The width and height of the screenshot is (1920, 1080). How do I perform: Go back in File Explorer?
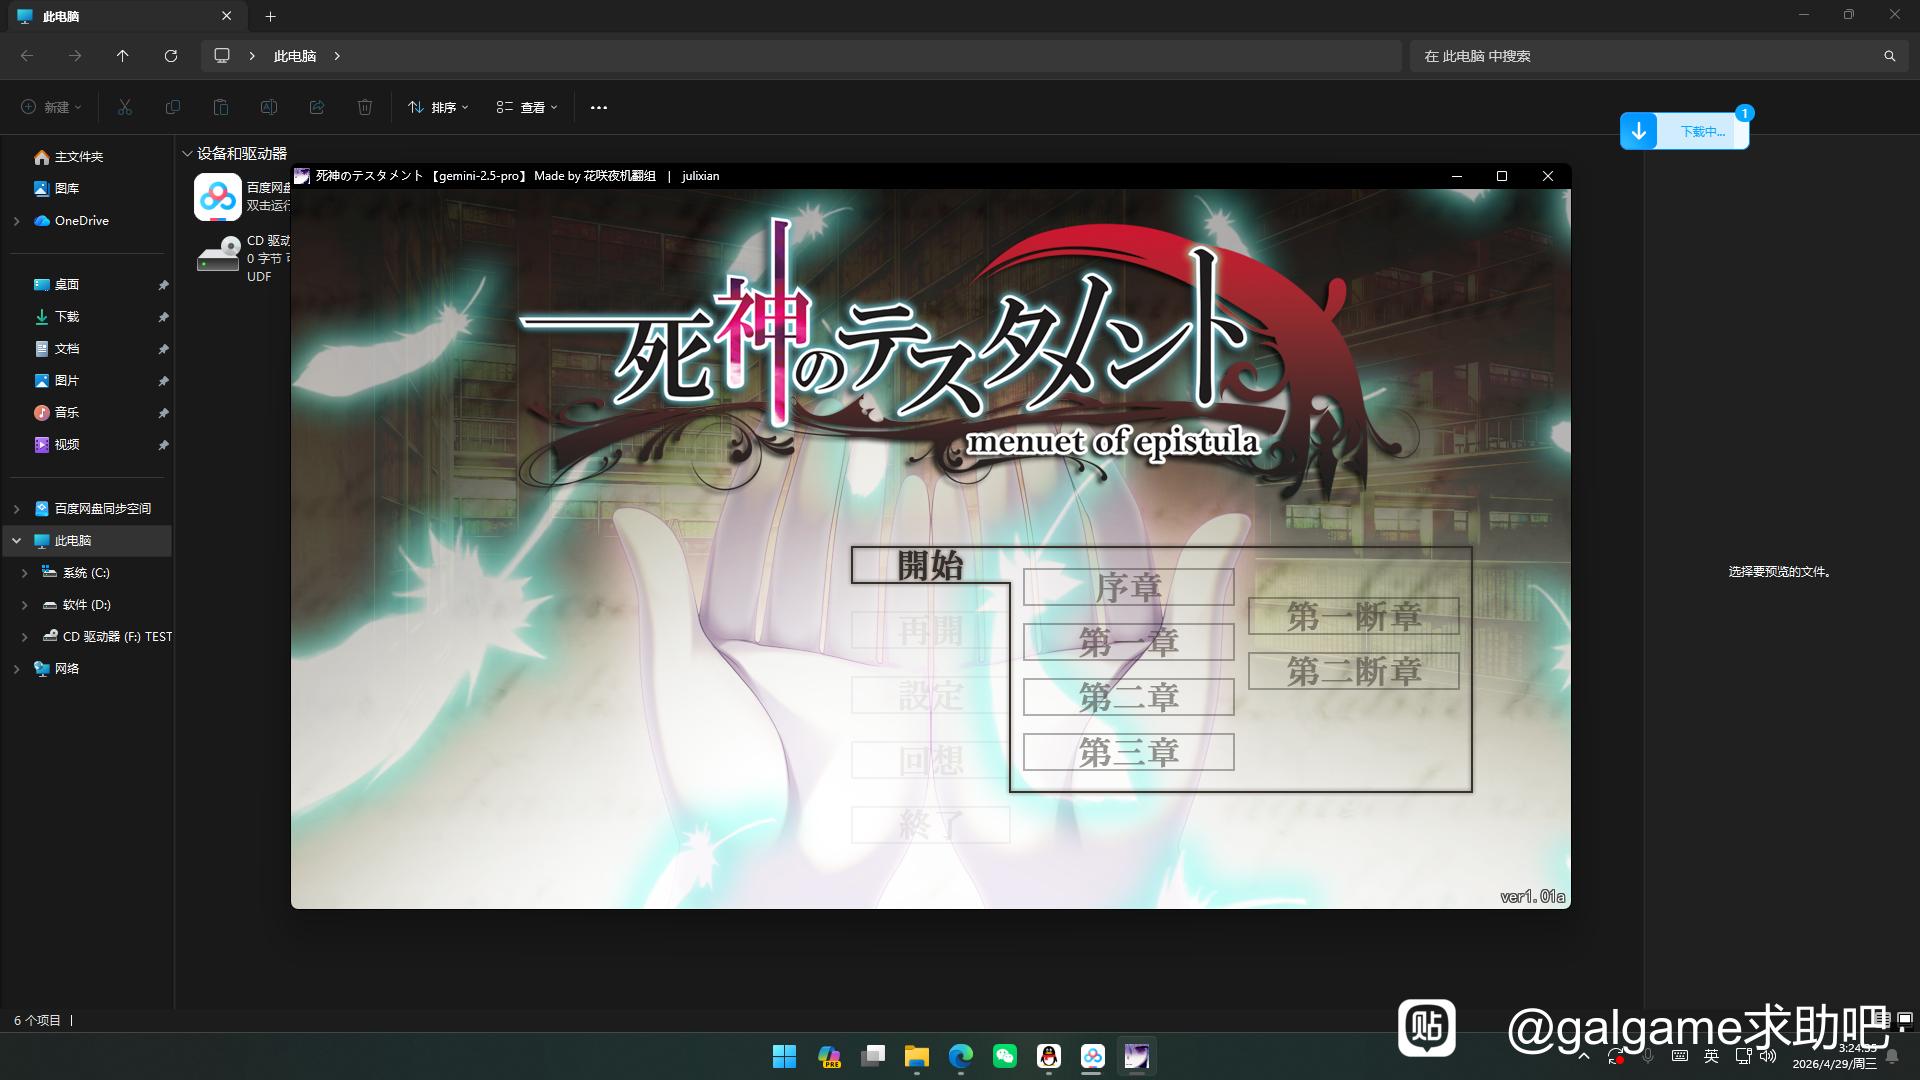(x=27, y=56)
